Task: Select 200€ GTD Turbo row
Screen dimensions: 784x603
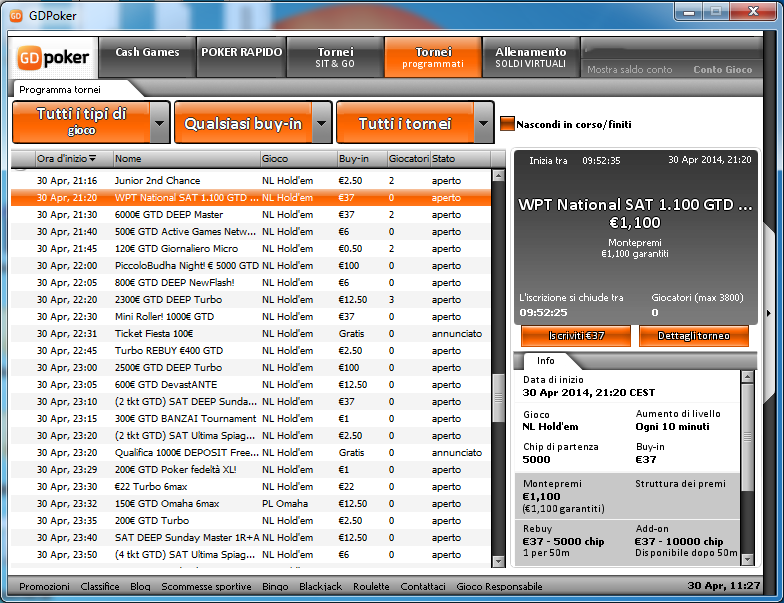Action: pyautogui.click(x=251, y=520)
